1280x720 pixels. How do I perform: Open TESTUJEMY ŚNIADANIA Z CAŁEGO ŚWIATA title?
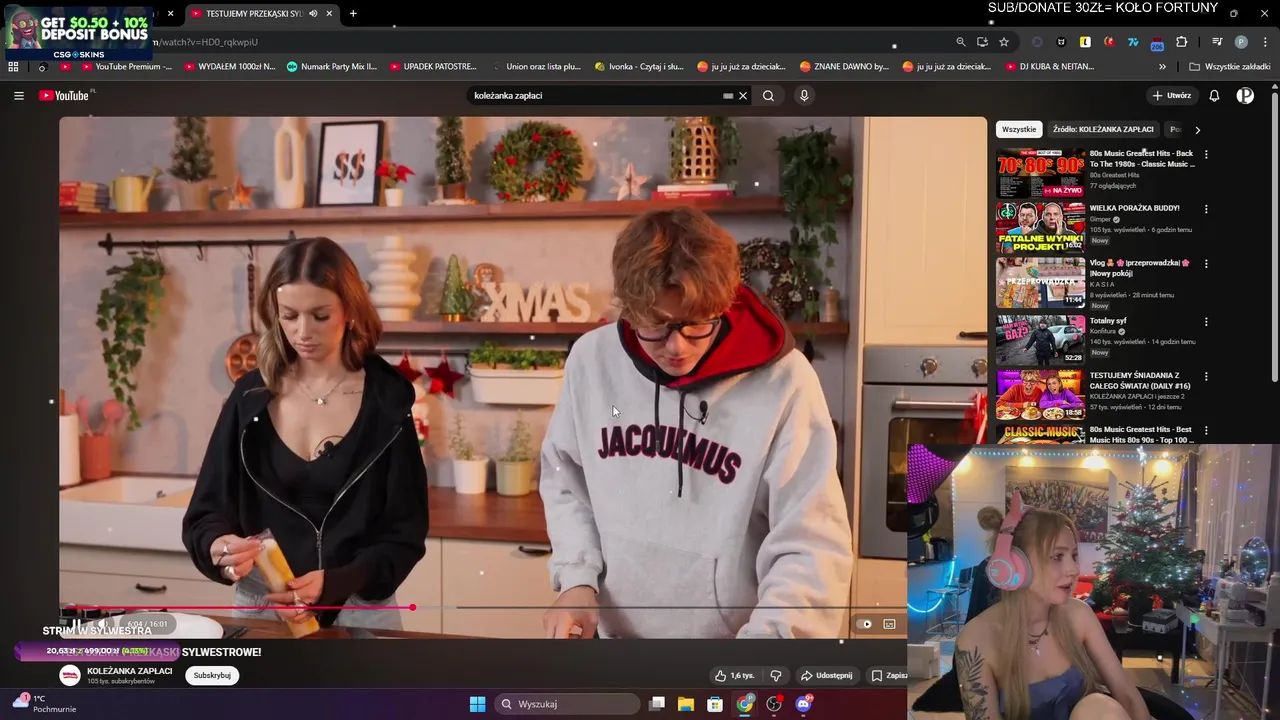tap(1140, 381)
